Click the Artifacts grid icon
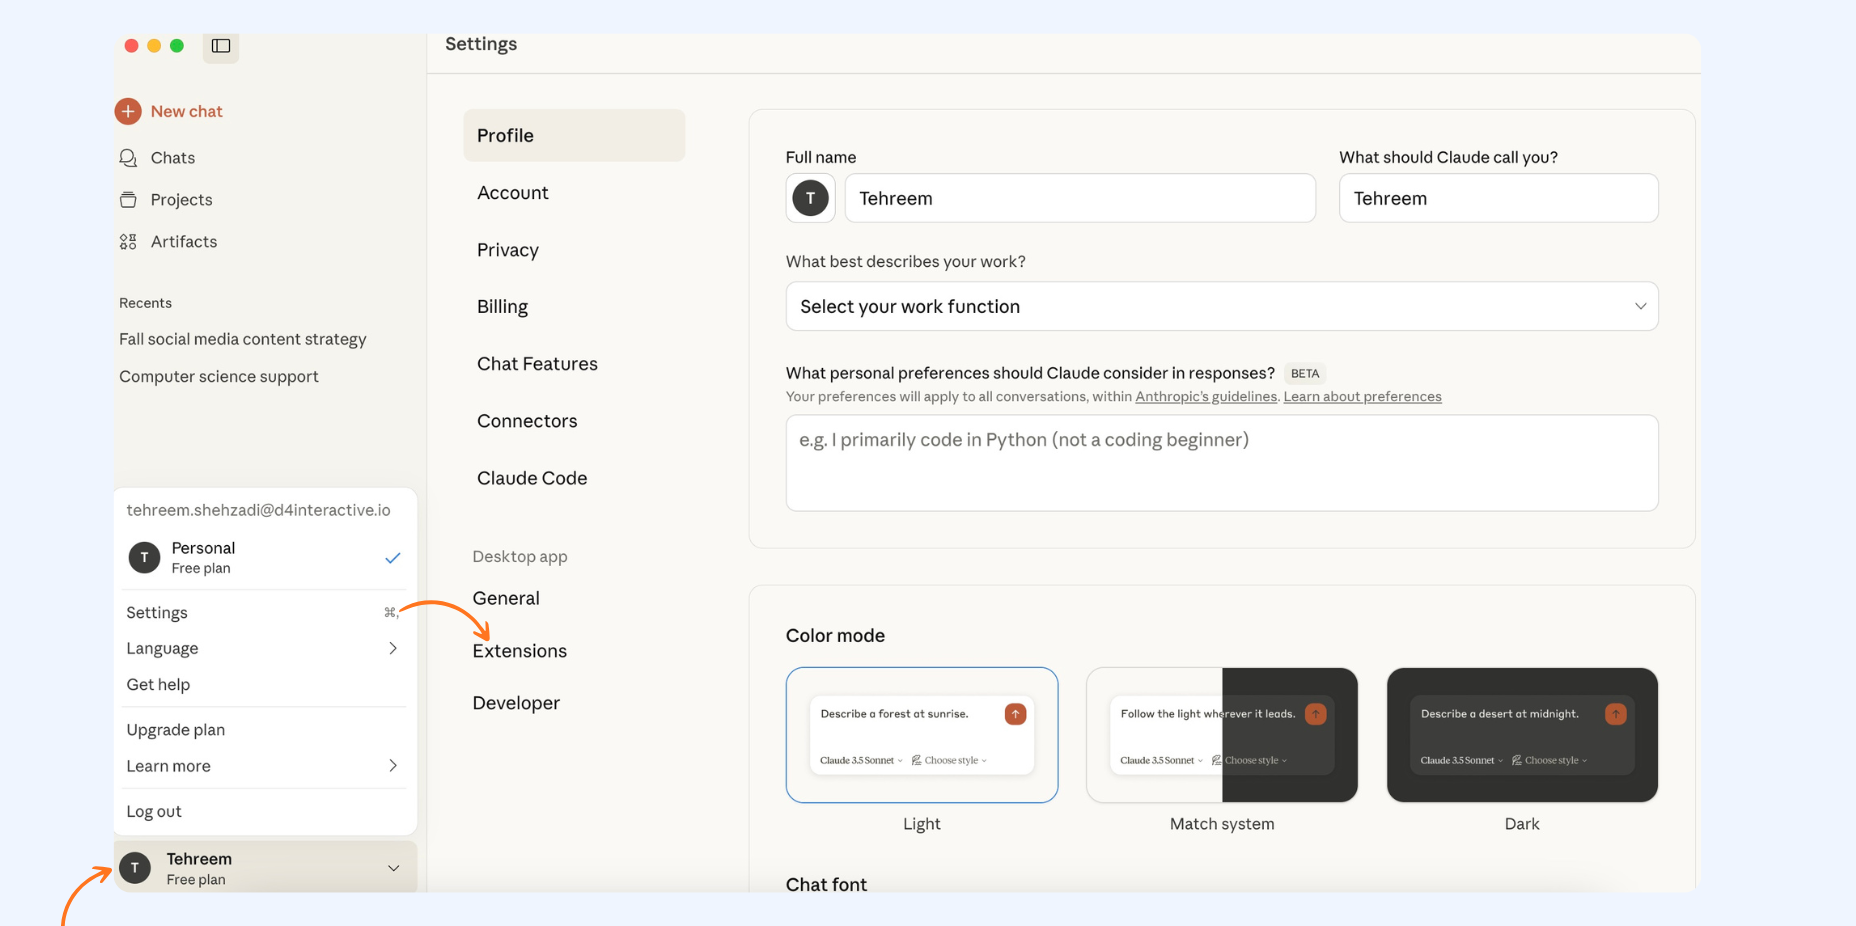Image resolution: width=1856 pixels, height=926 pixels. click(128, 242)
